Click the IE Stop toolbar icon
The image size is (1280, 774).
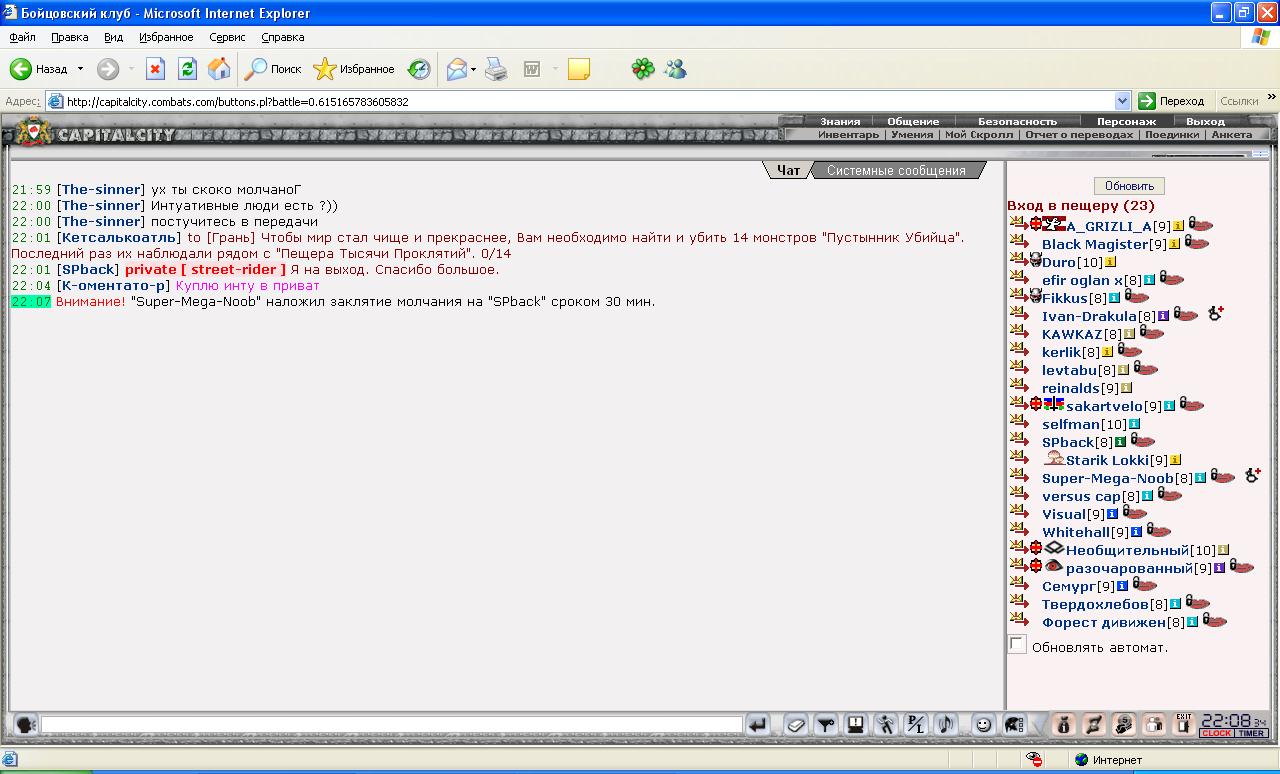[155, 69]
